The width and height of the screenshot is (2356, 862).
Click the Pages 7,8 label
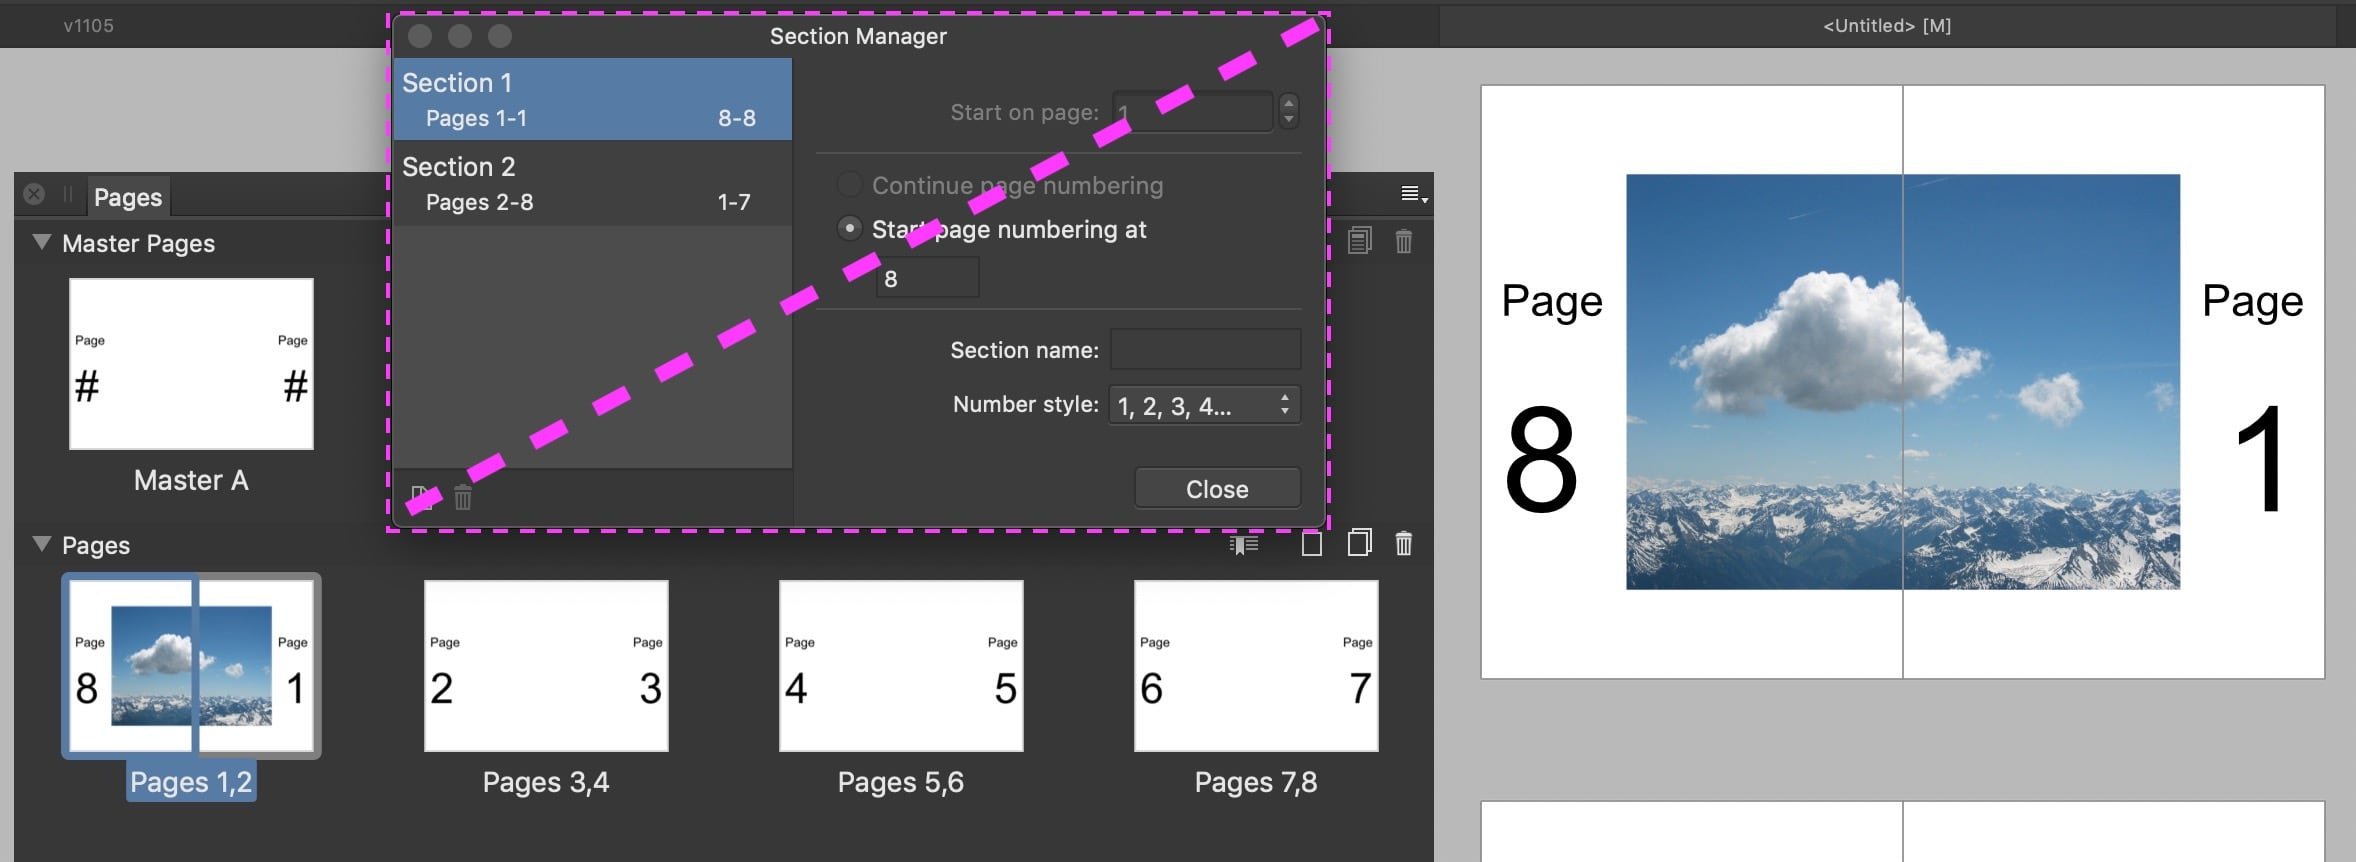coord(1256,782)
